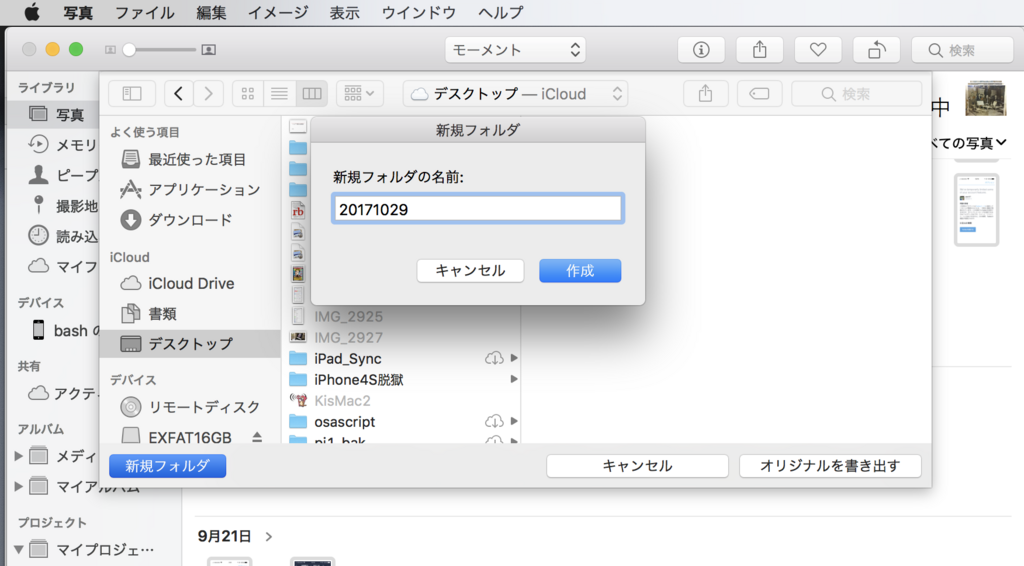Select iCloud Drive in sidebar
This screenshot has width=1024, height=566.
tap(190, 283)
